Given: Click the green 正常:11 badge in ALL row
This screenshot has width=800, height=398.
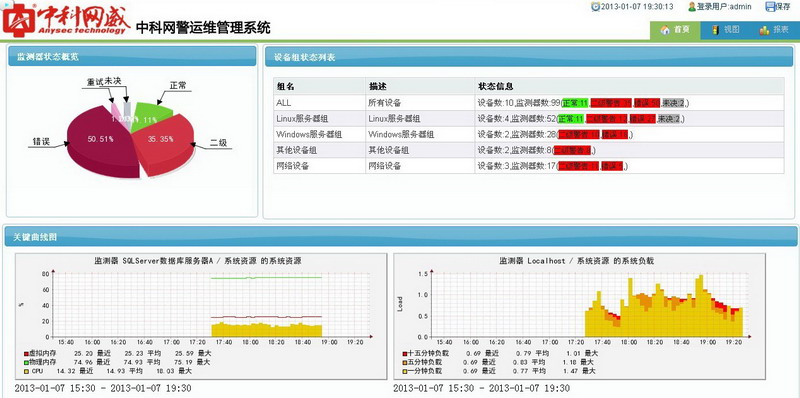Looking at the screenshot, I should (575, 103).
